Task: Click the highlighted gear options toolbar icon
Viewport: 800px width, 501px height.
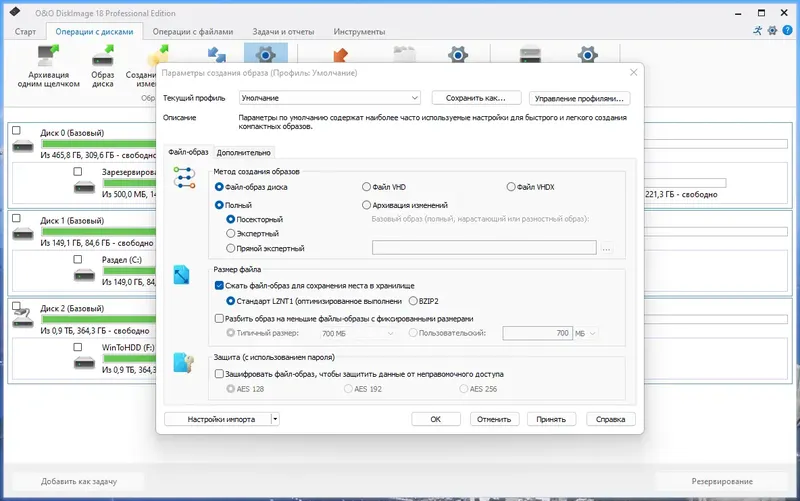Action: pos(265,54)
